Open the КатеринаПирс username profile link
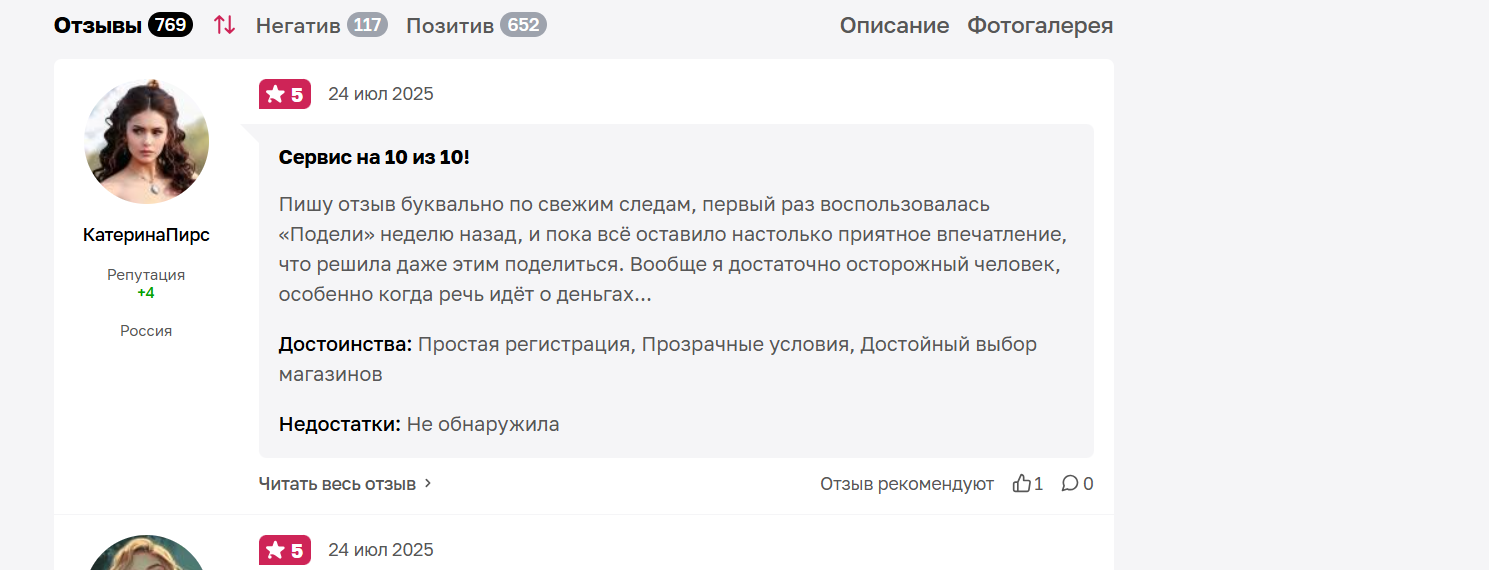 [147, 235]
